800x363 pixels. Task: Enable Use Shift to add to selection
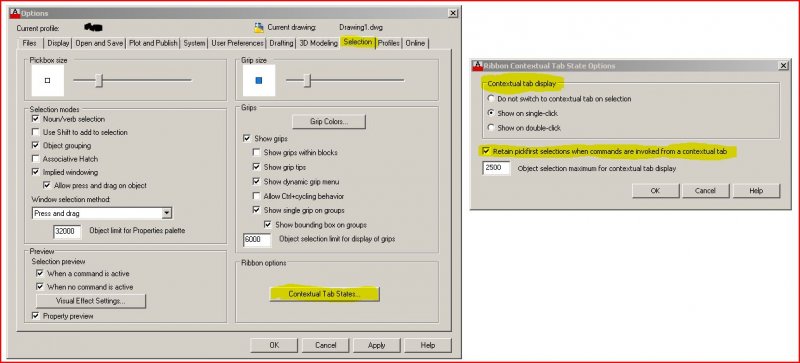point(35,132)
